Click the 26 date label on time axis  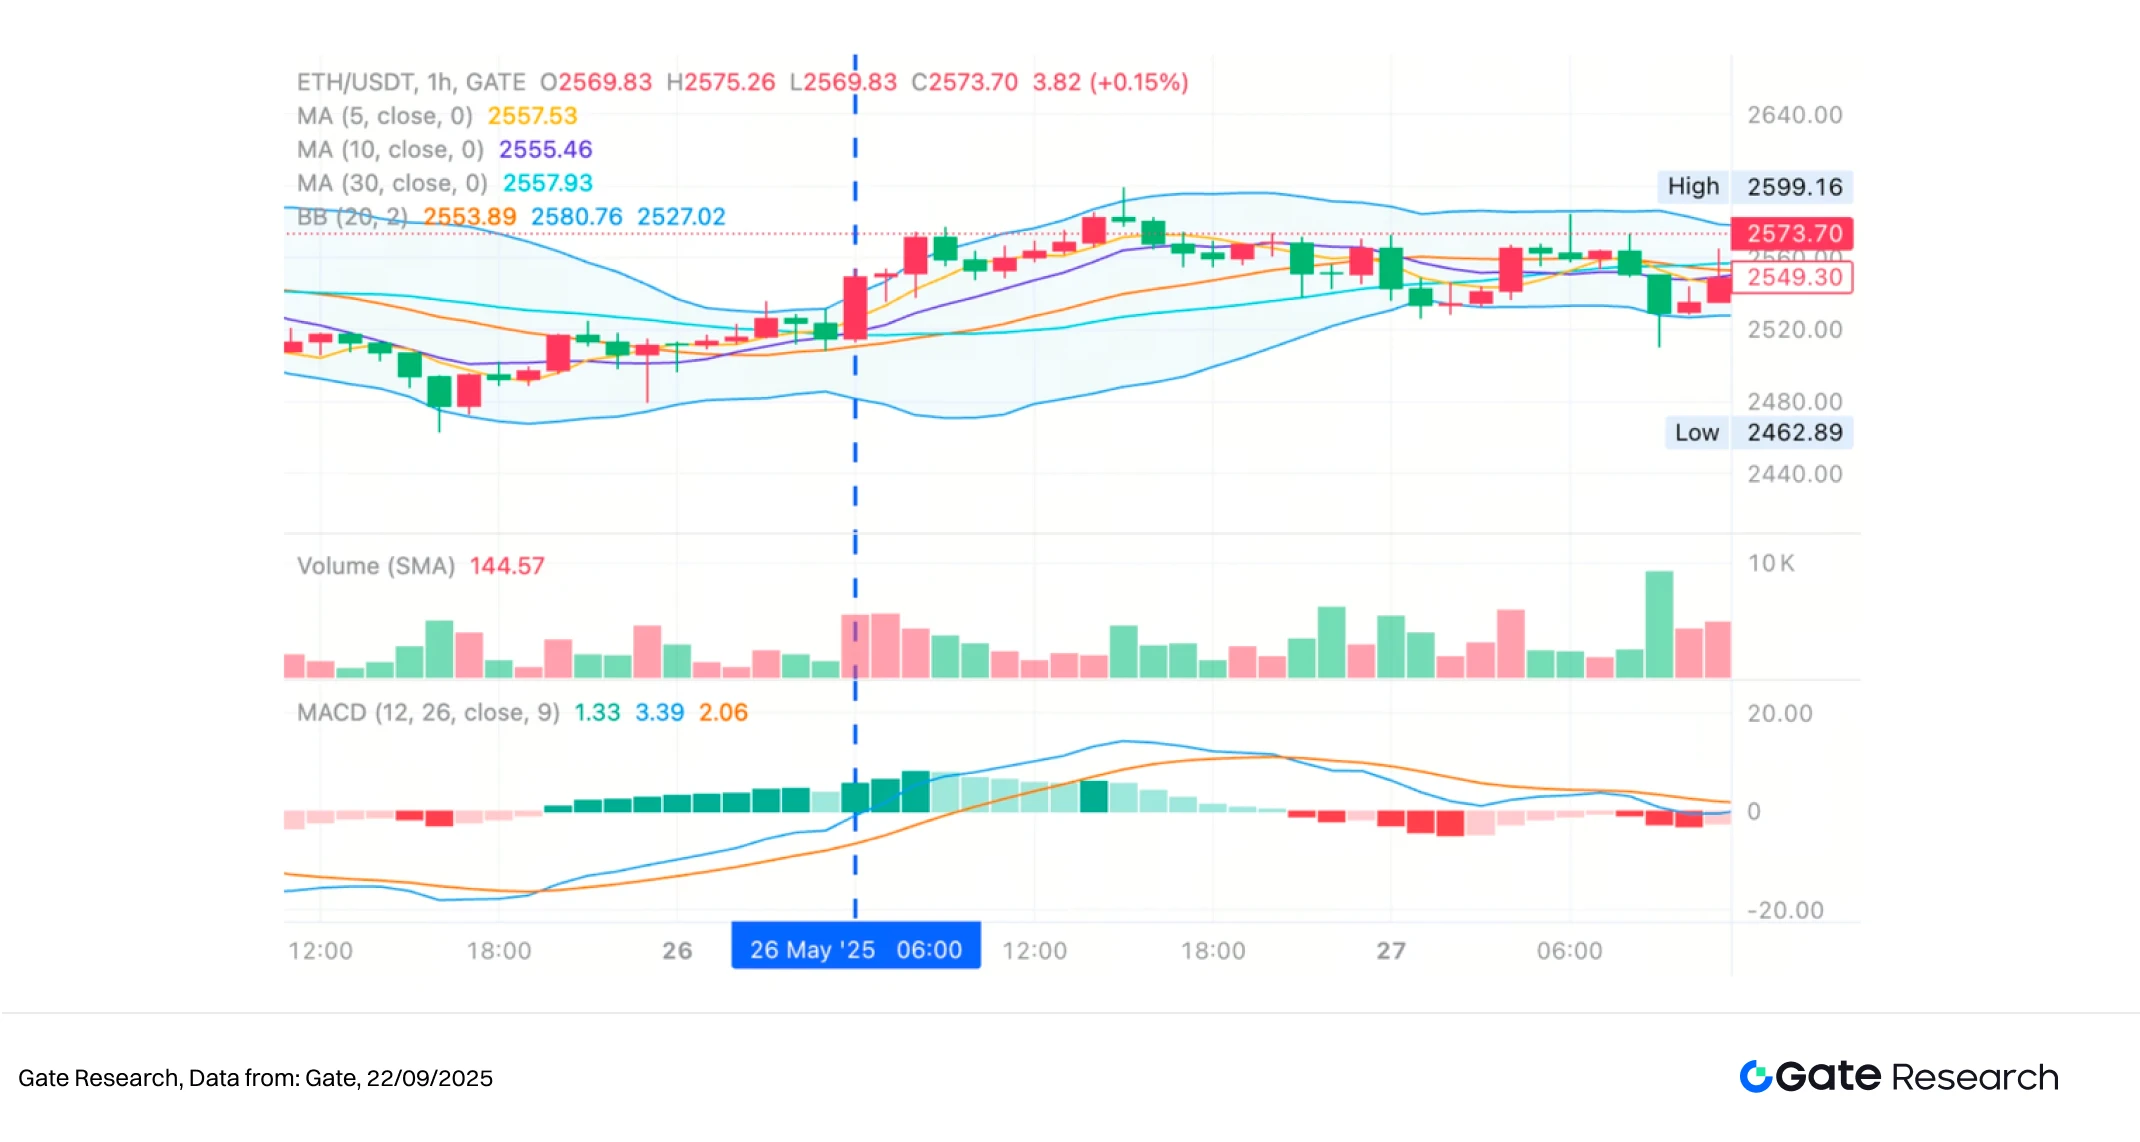(x=677, y=951)
